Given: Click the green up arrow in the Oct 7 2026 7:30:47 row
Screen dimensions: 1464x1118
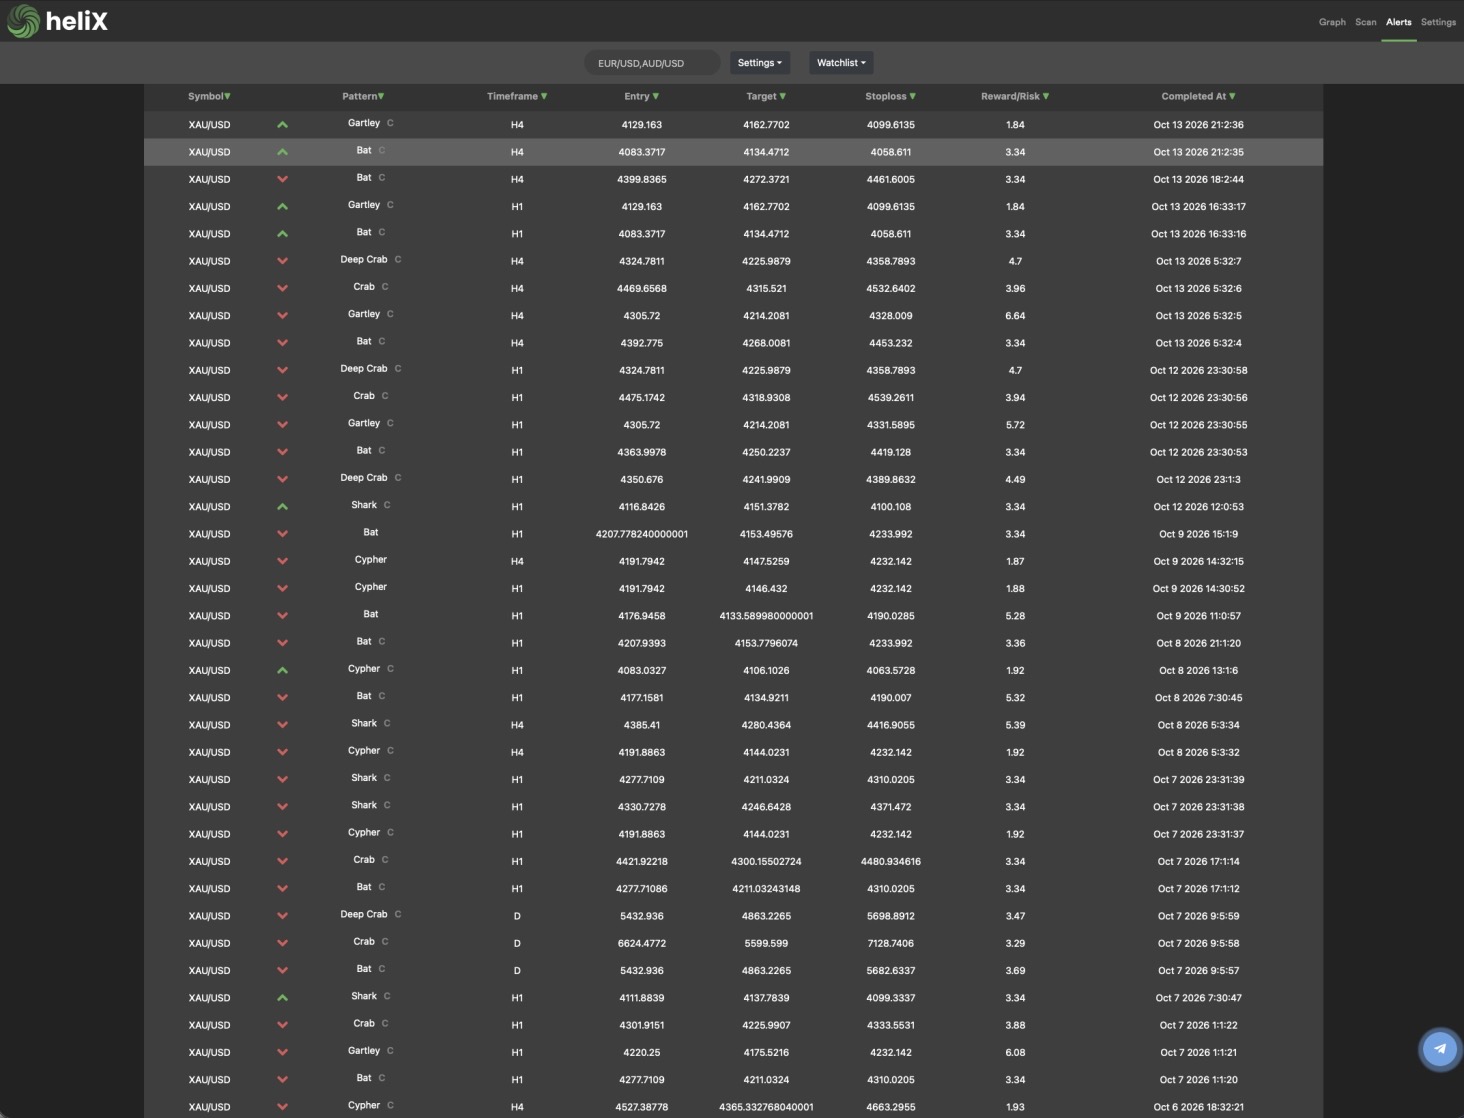Looking at the screenshot, I should pyautogui.click(x=282, y=998).
